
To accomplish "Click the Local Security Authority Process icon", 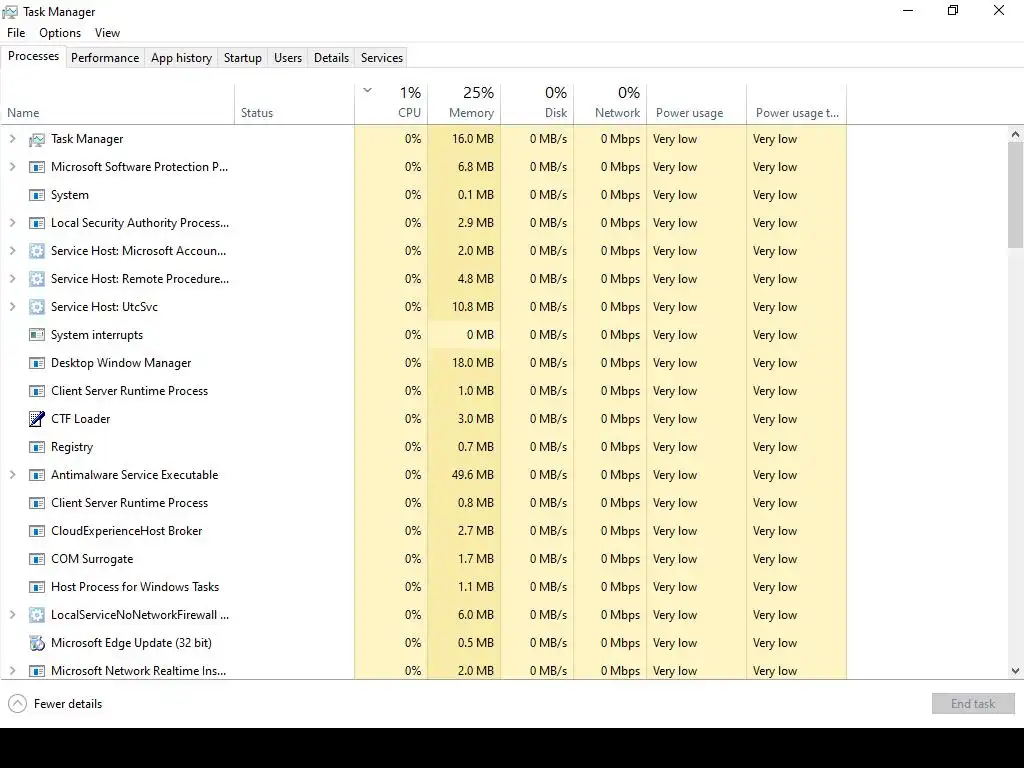I will (x=37, y=223).
